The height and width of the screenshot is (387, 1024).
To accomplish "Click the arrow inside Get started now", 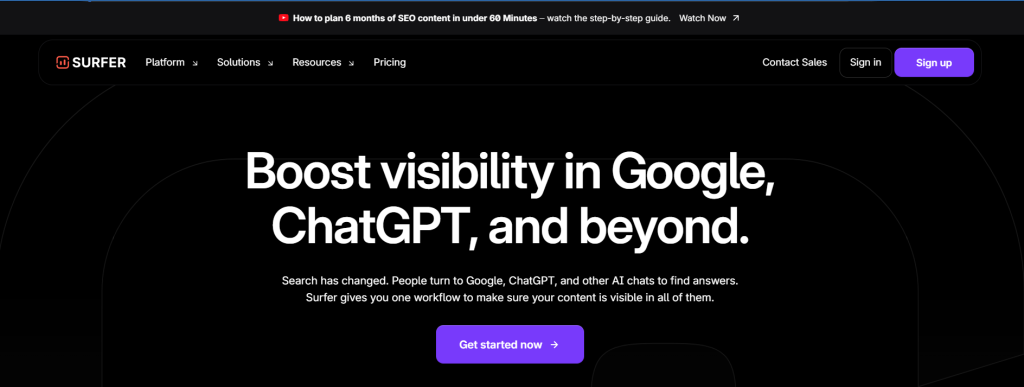I will 554,345.
